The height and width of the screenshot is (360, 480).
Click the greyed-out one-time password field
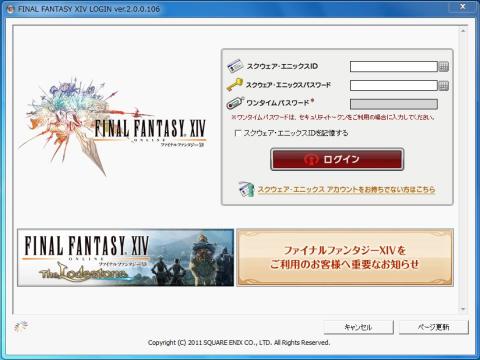pos(393,104)
